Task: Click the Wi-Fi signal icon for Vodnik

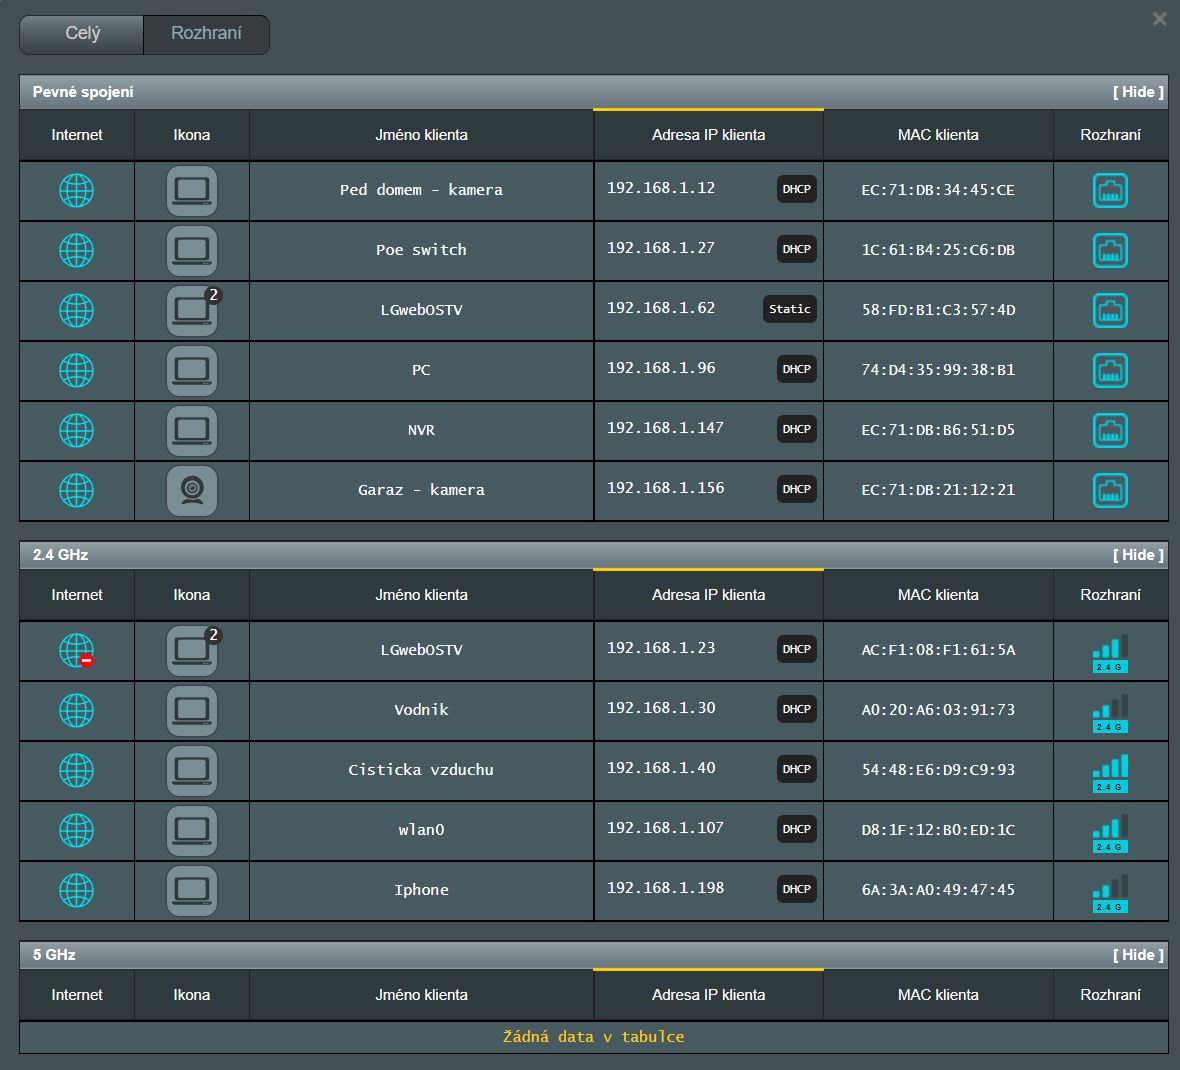Action: tap(1110, 712)
